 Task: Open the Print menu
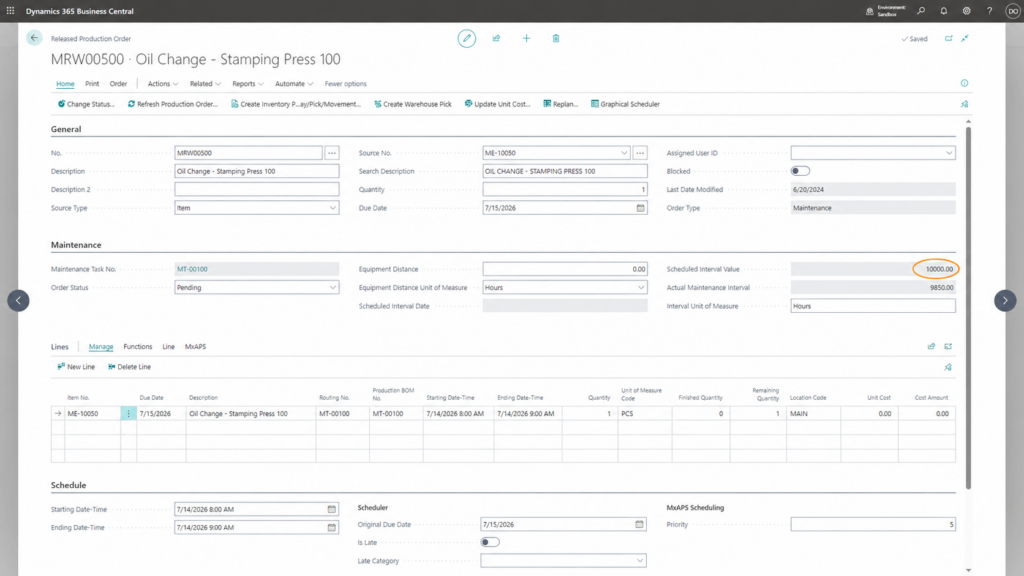[x=92, y=84]
